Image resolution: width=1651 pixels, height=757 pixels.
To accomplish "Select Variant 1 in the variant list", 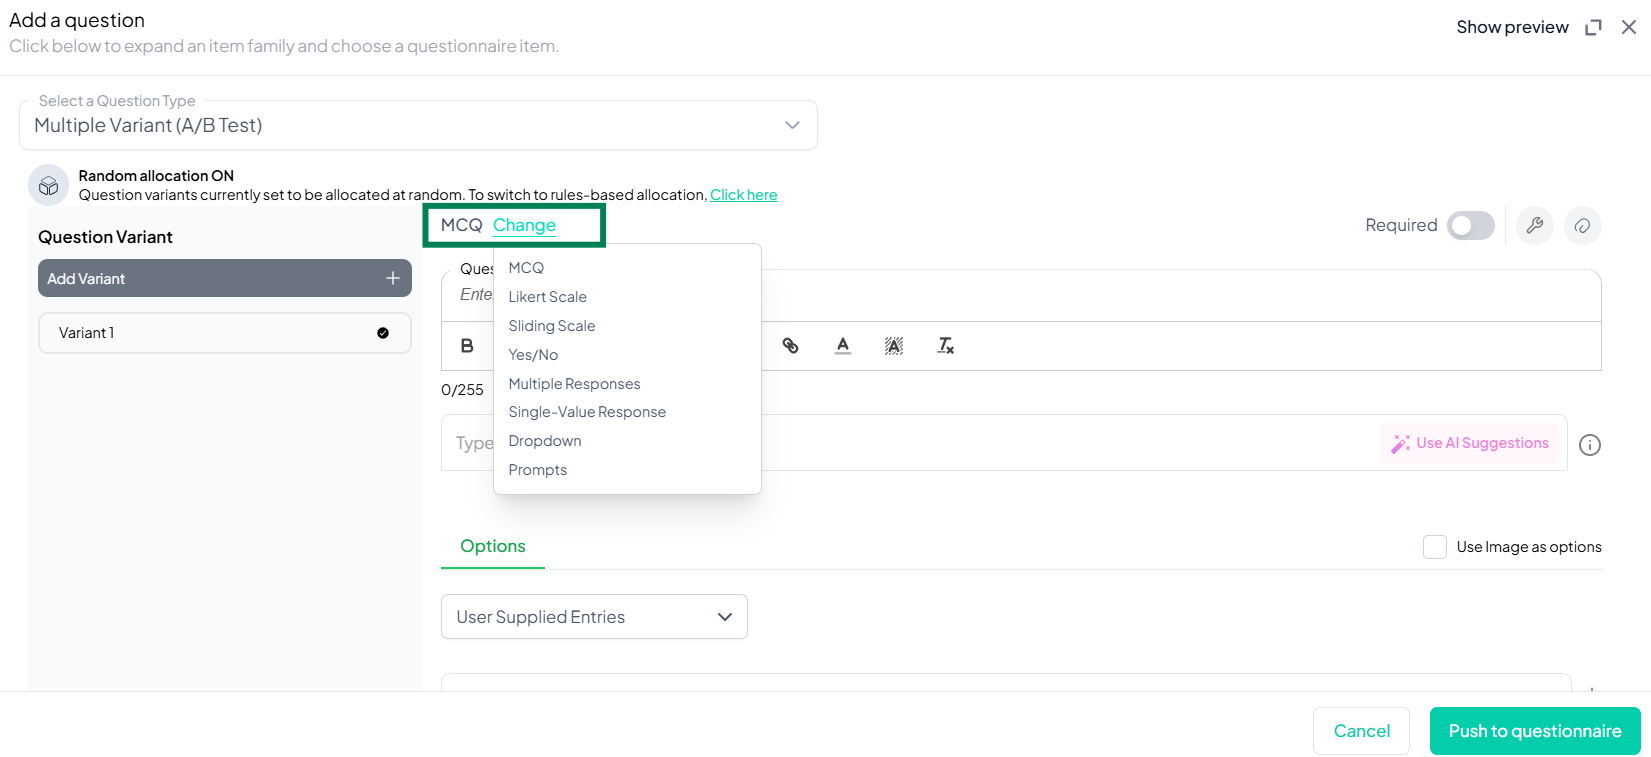I will point(224,333).
